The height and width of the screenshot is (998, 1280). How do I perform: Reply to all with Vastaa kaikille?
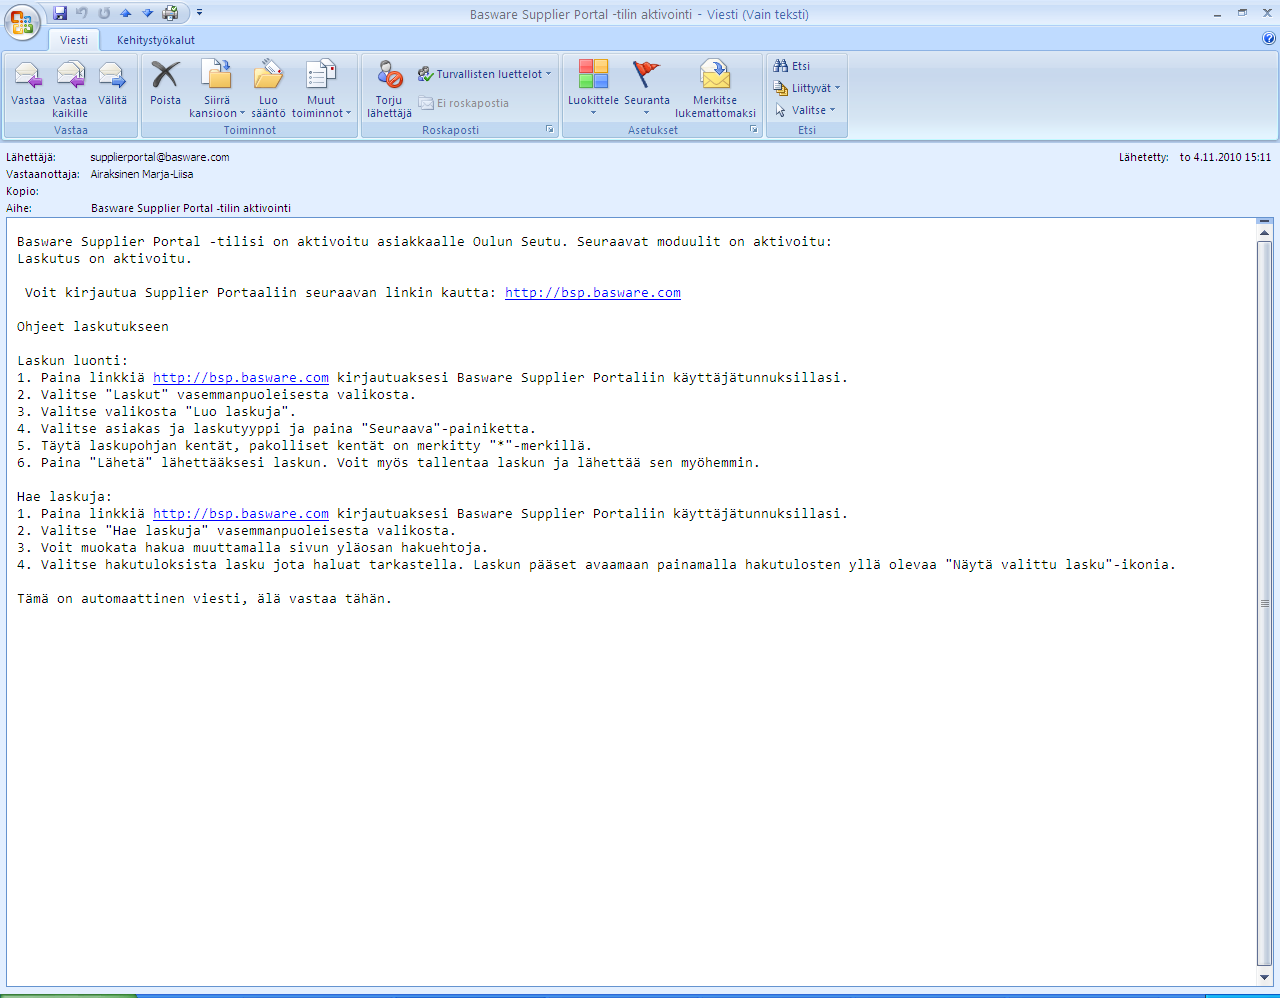[70, 88]
